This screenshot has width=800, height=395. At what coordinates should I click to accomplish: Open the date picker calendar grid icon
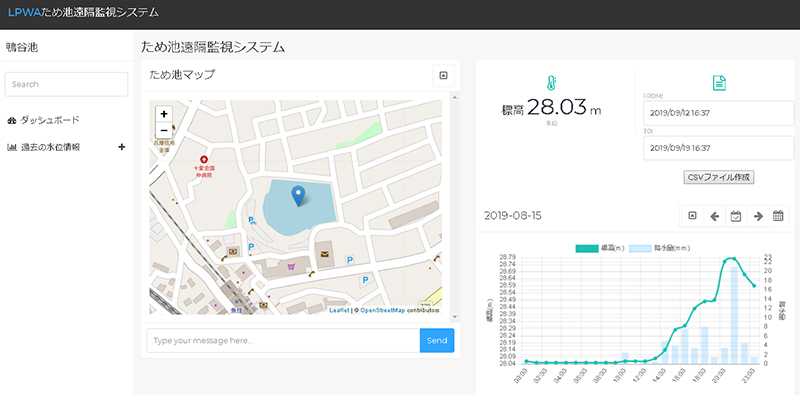778,216
